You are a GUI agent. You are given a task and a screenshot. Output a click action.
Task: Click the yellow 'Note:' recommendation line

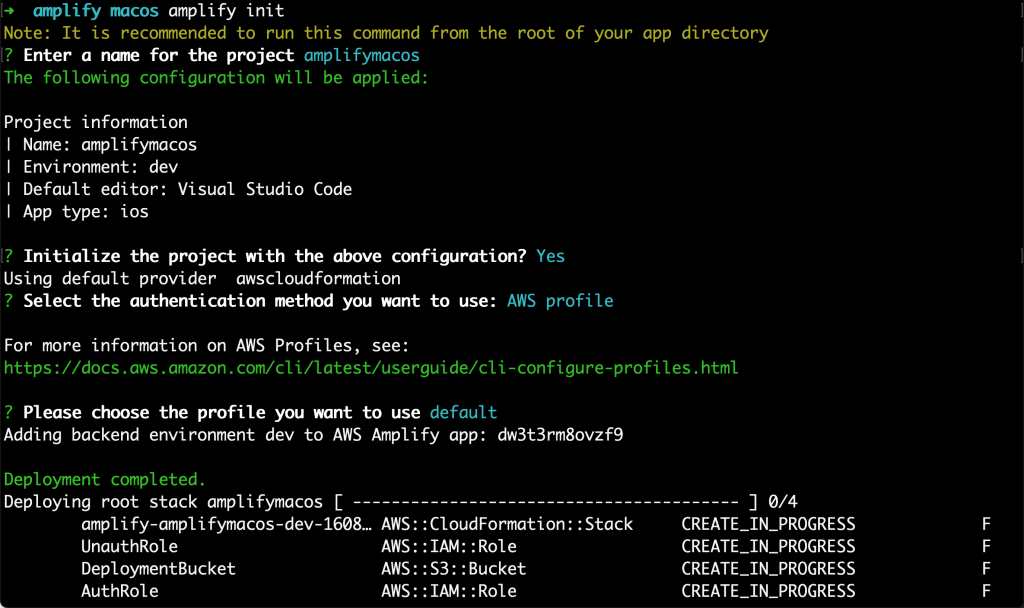click(386, 33)
